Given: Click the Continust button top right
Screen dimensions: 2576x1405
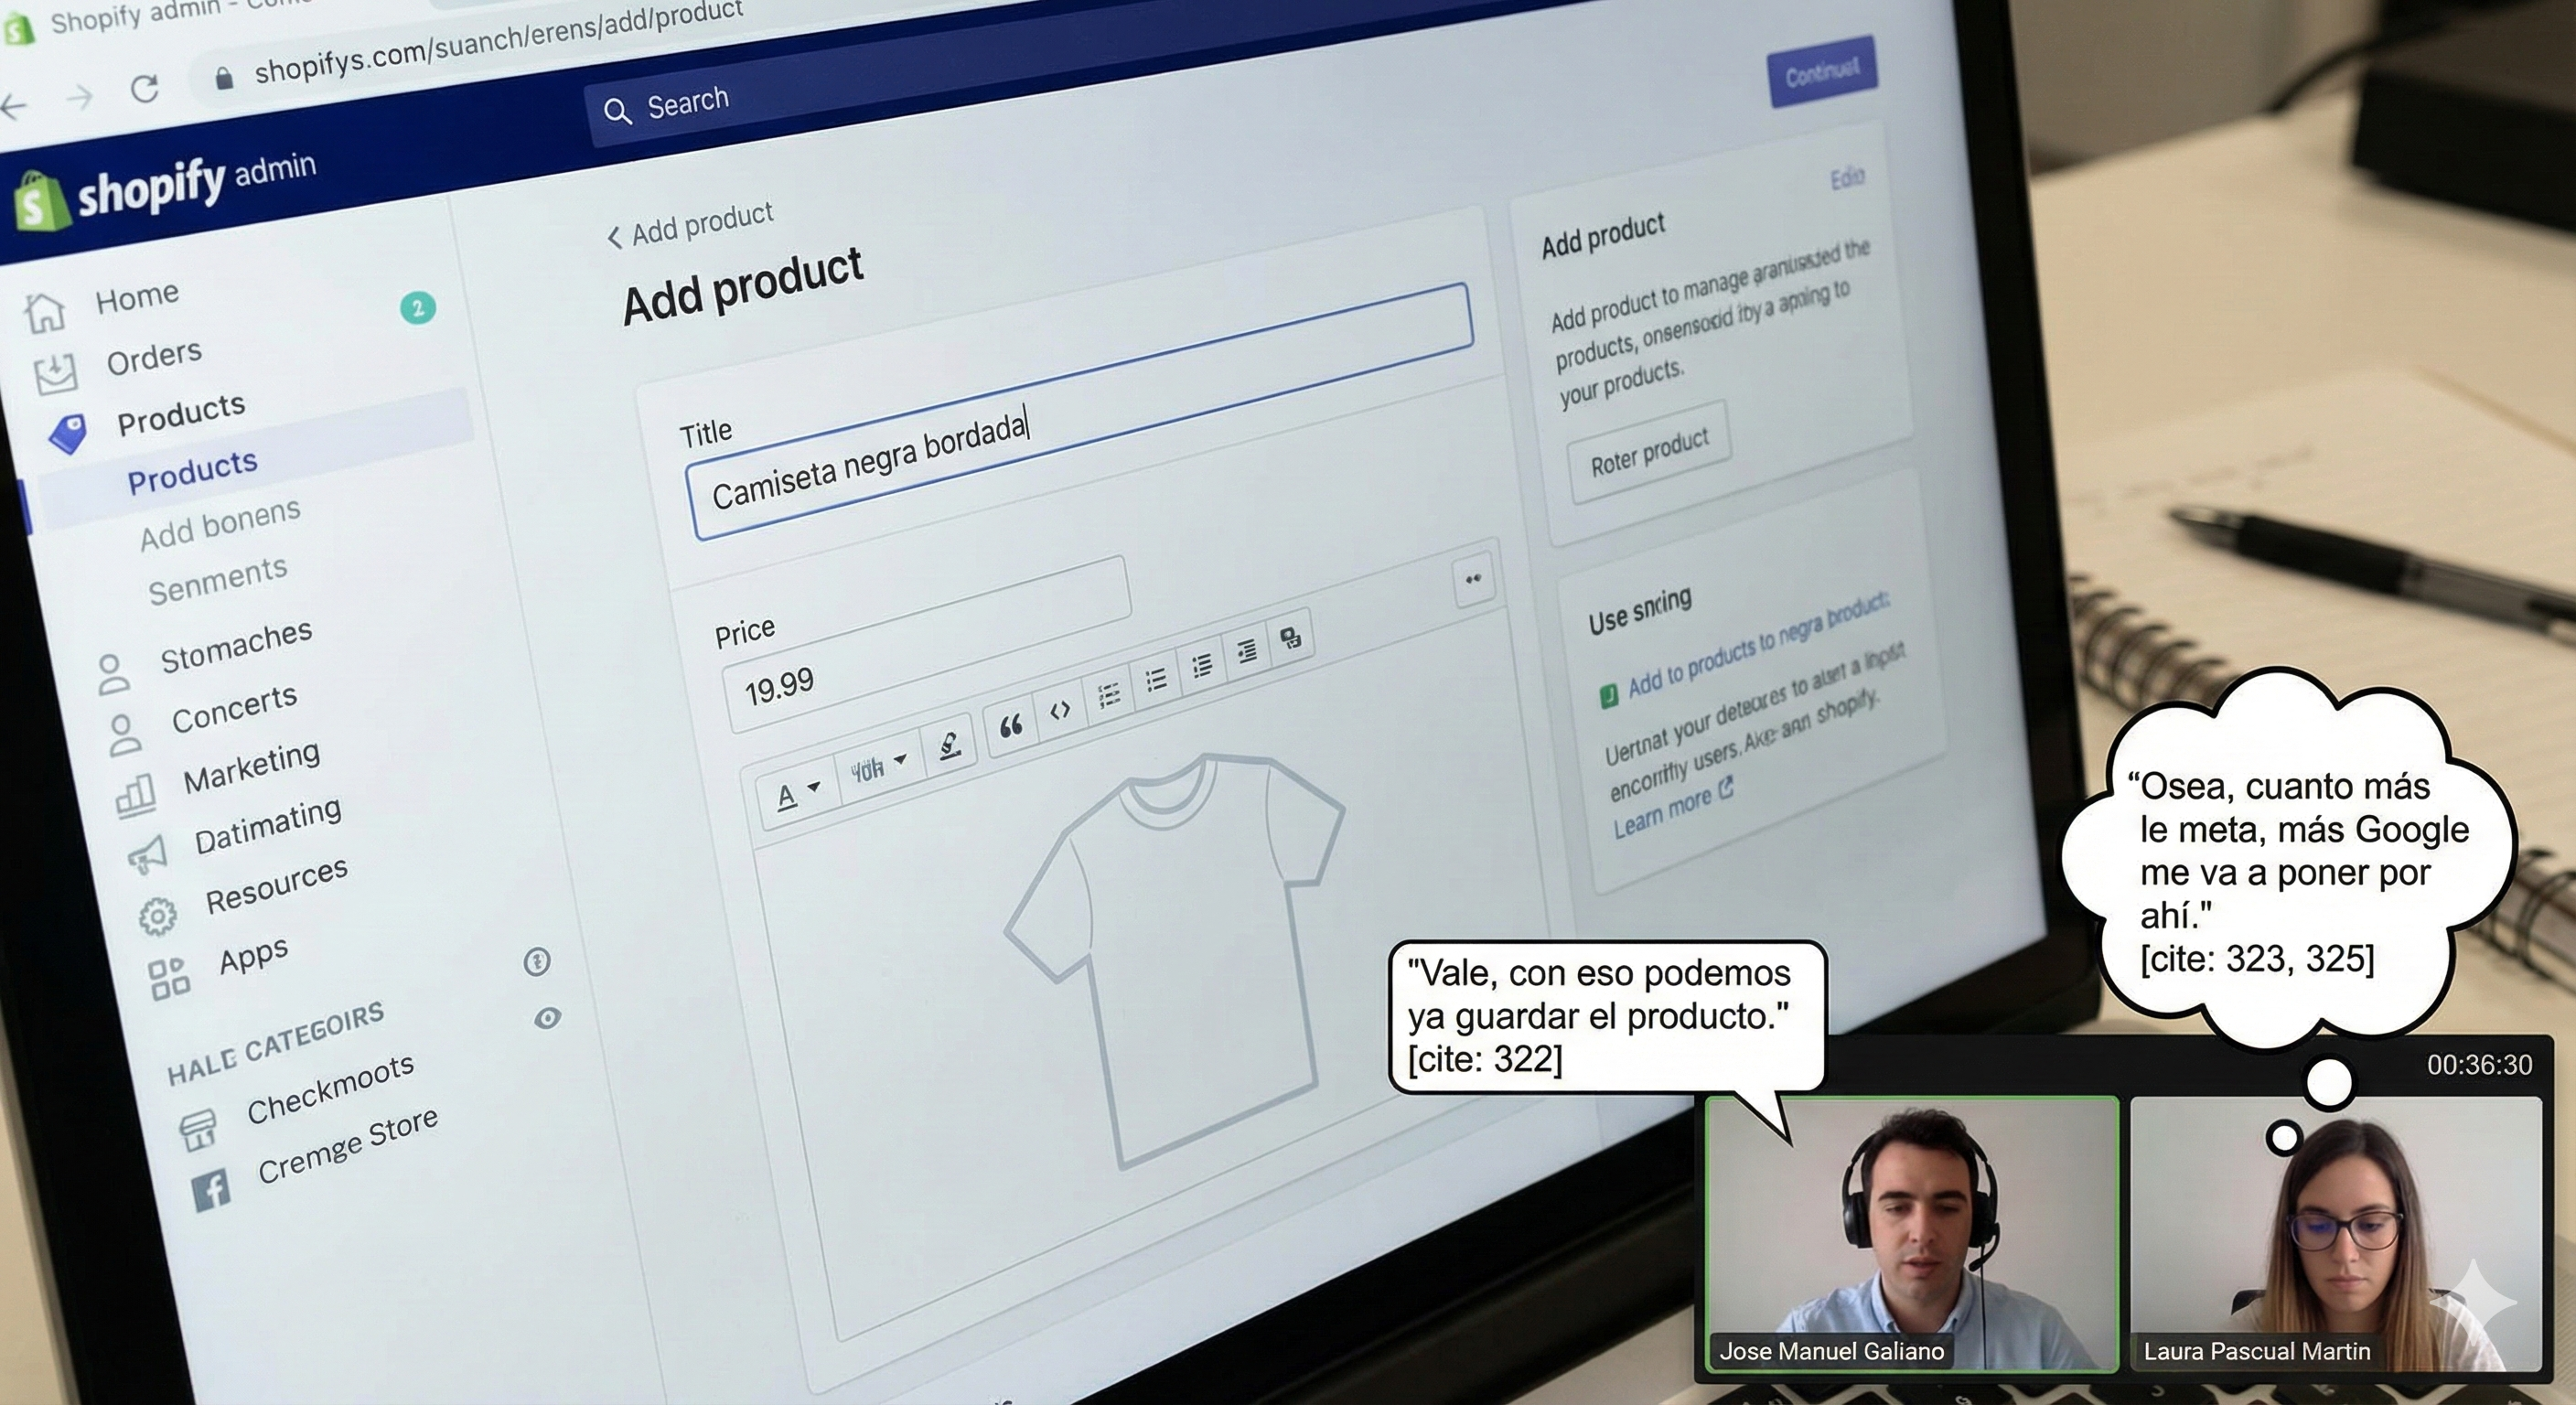Looking at the screenshot, I should click(x=1822, y=71).
